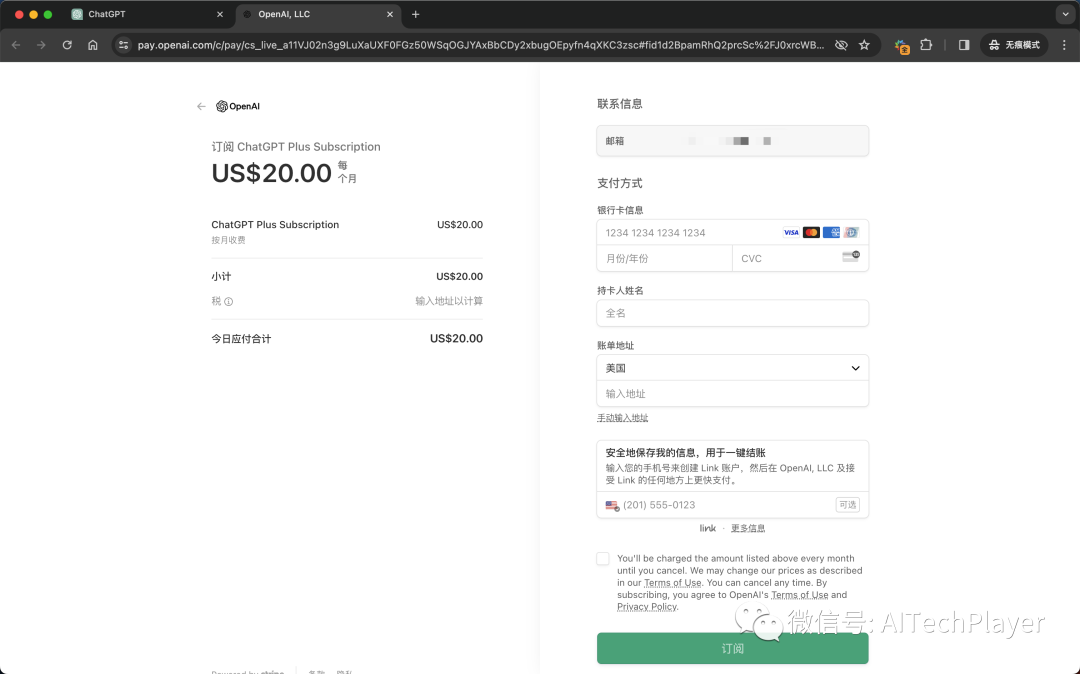
Task: Click the 邮箱 email field
Action: pos(732,141)
